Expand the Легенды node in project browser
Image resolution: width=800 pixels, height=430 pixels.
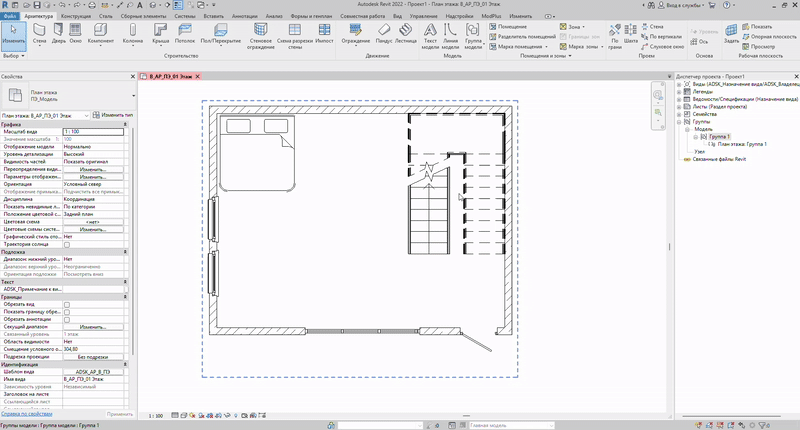click(x=680, y=93)
